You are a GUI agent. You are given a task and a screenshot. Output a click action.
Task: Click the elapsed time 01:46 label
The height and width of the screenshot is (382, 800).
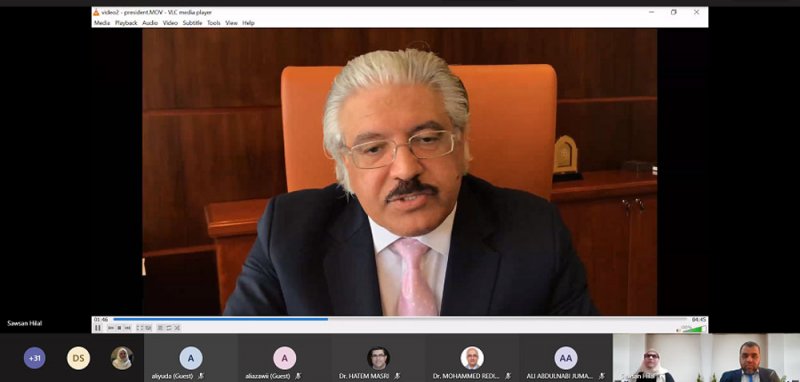coord(101,320)
